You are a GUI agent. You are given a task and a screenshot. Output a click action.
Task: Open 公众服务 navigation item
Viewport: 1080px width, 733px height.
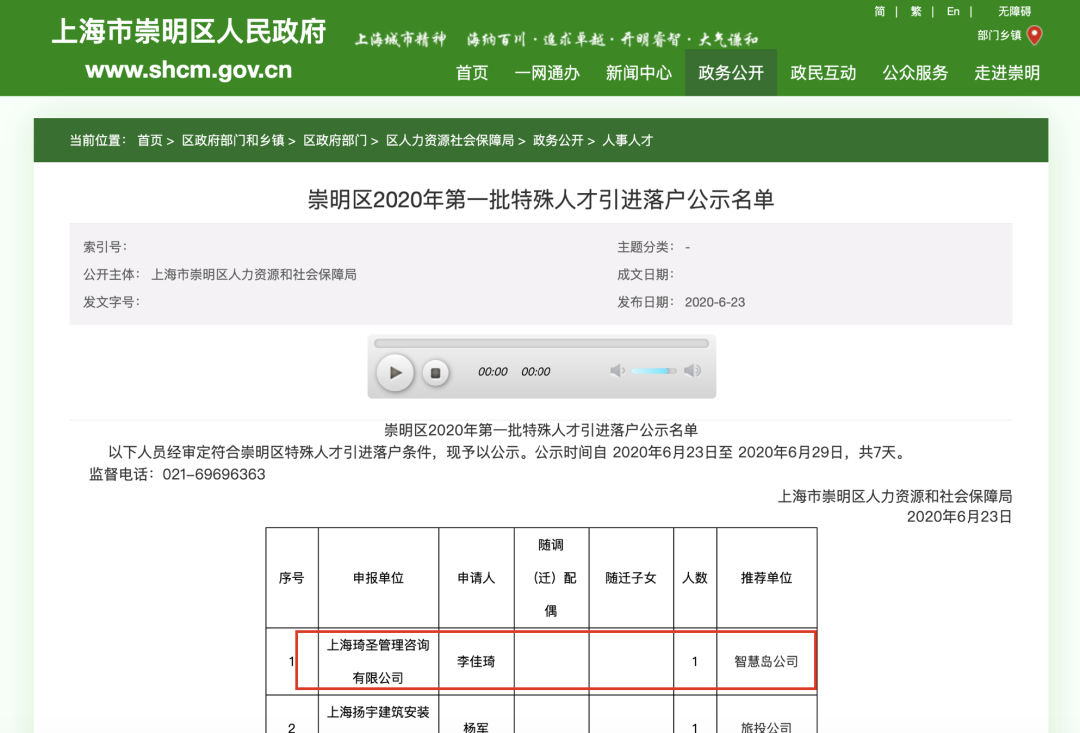(915, 73)
